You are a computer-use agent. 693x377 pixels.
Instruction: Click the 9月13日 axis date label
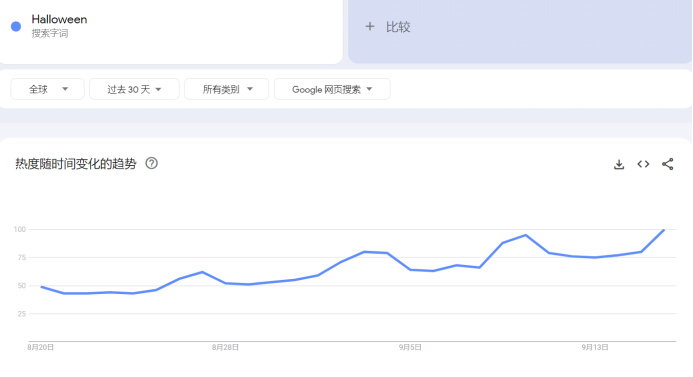click(595, 347)
